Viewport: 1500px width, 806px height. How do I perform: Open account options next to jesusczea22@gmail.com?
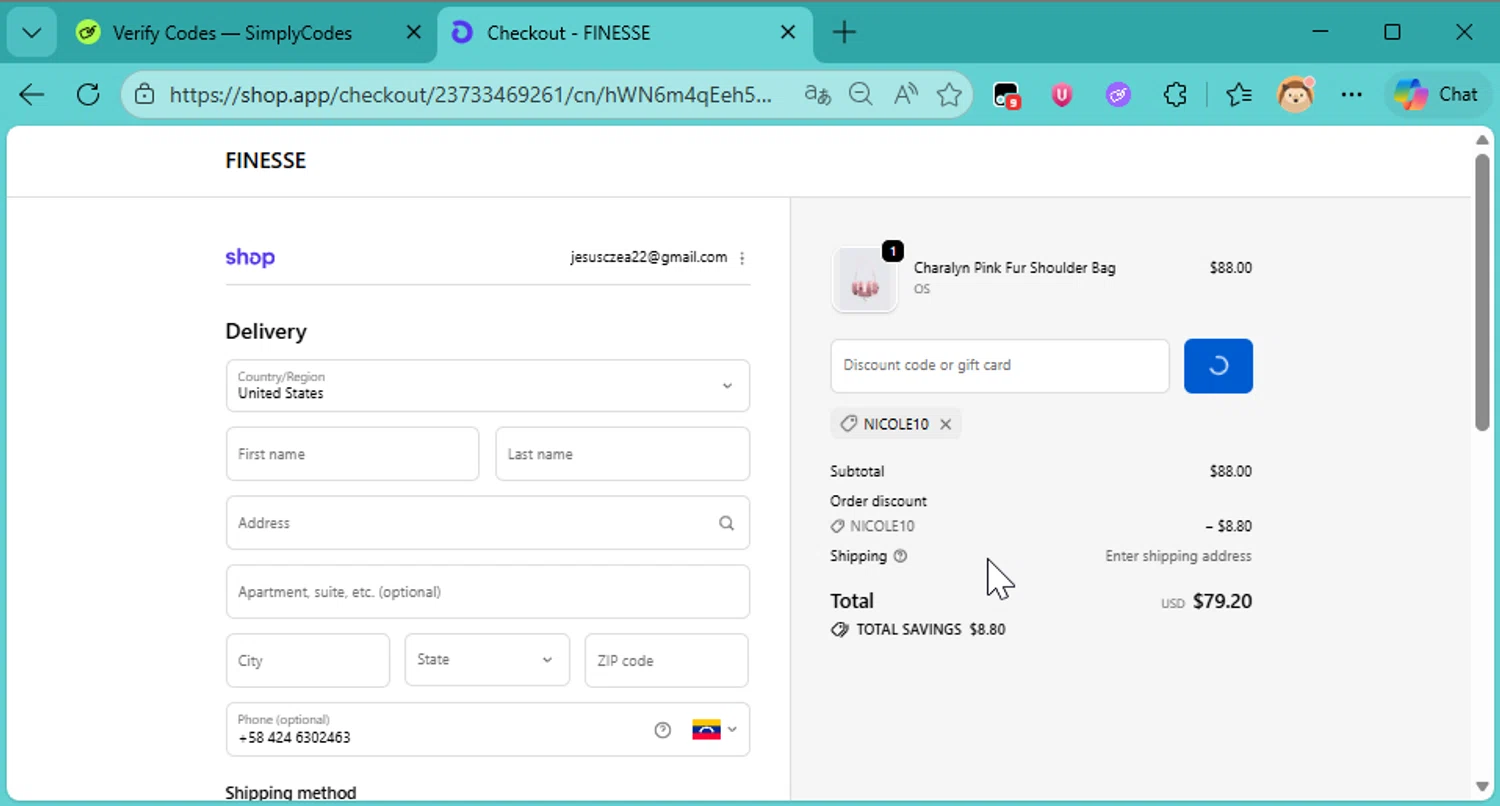(742, 258)
